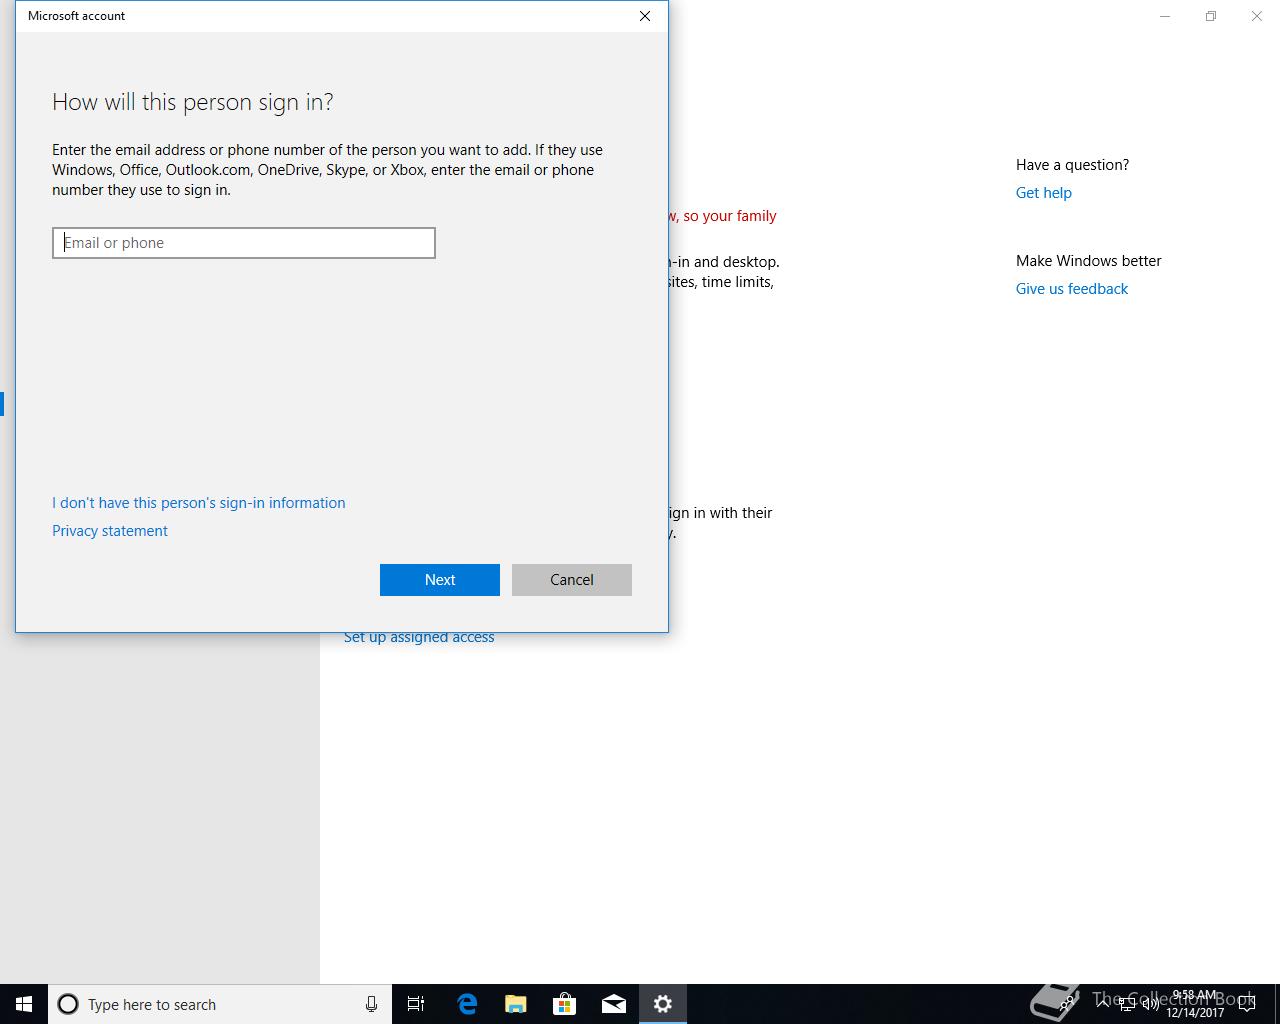The width and height of the screenshot is (1280, 1024).
Task: Open the Mail app from the taskbar
Action: point(614,1004)
